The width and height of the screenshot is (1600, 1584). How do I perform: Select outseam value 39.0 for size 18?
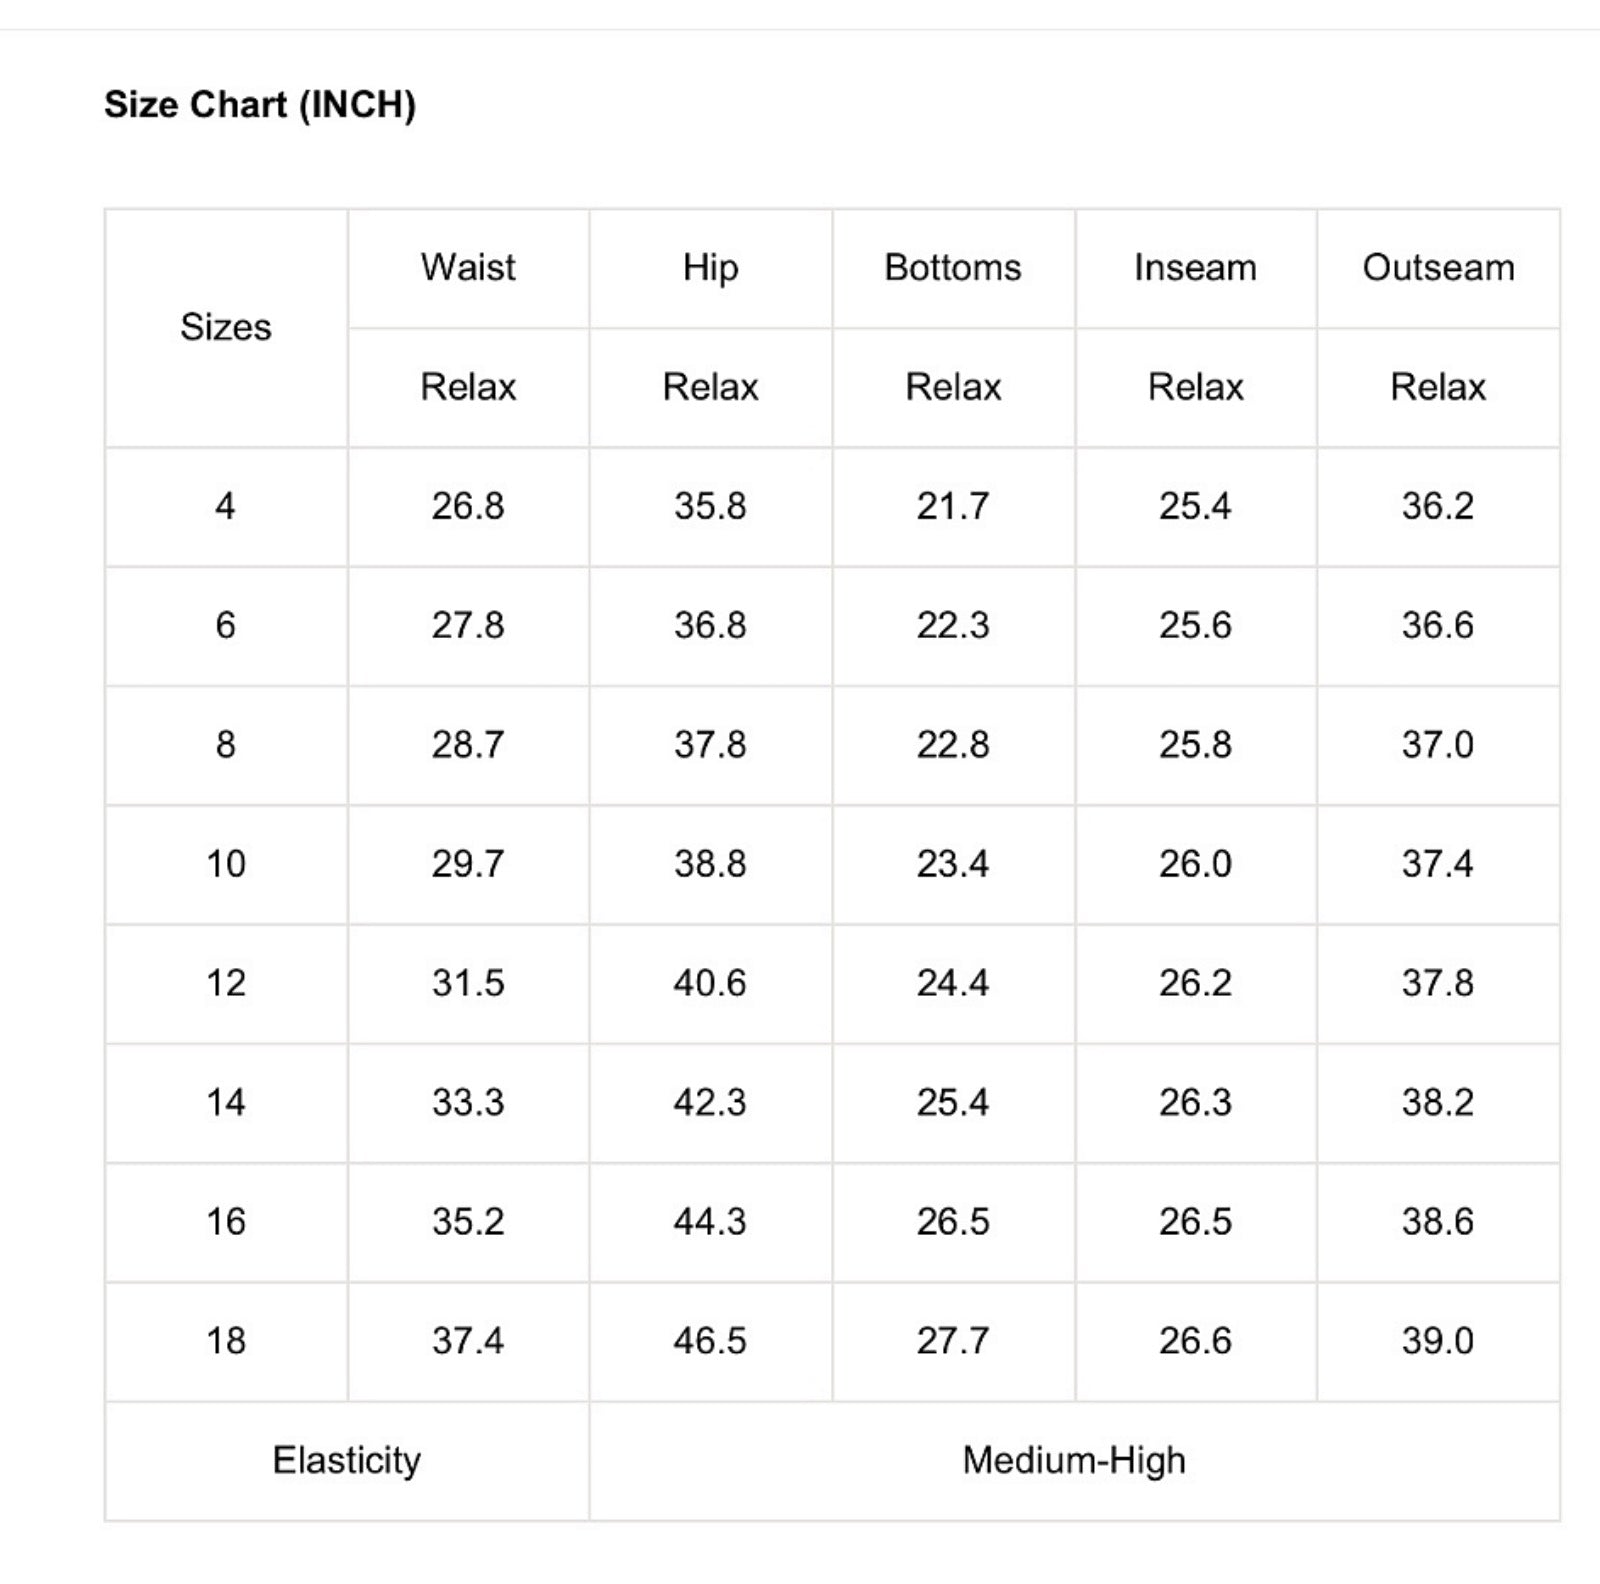pos(1438,1341)
